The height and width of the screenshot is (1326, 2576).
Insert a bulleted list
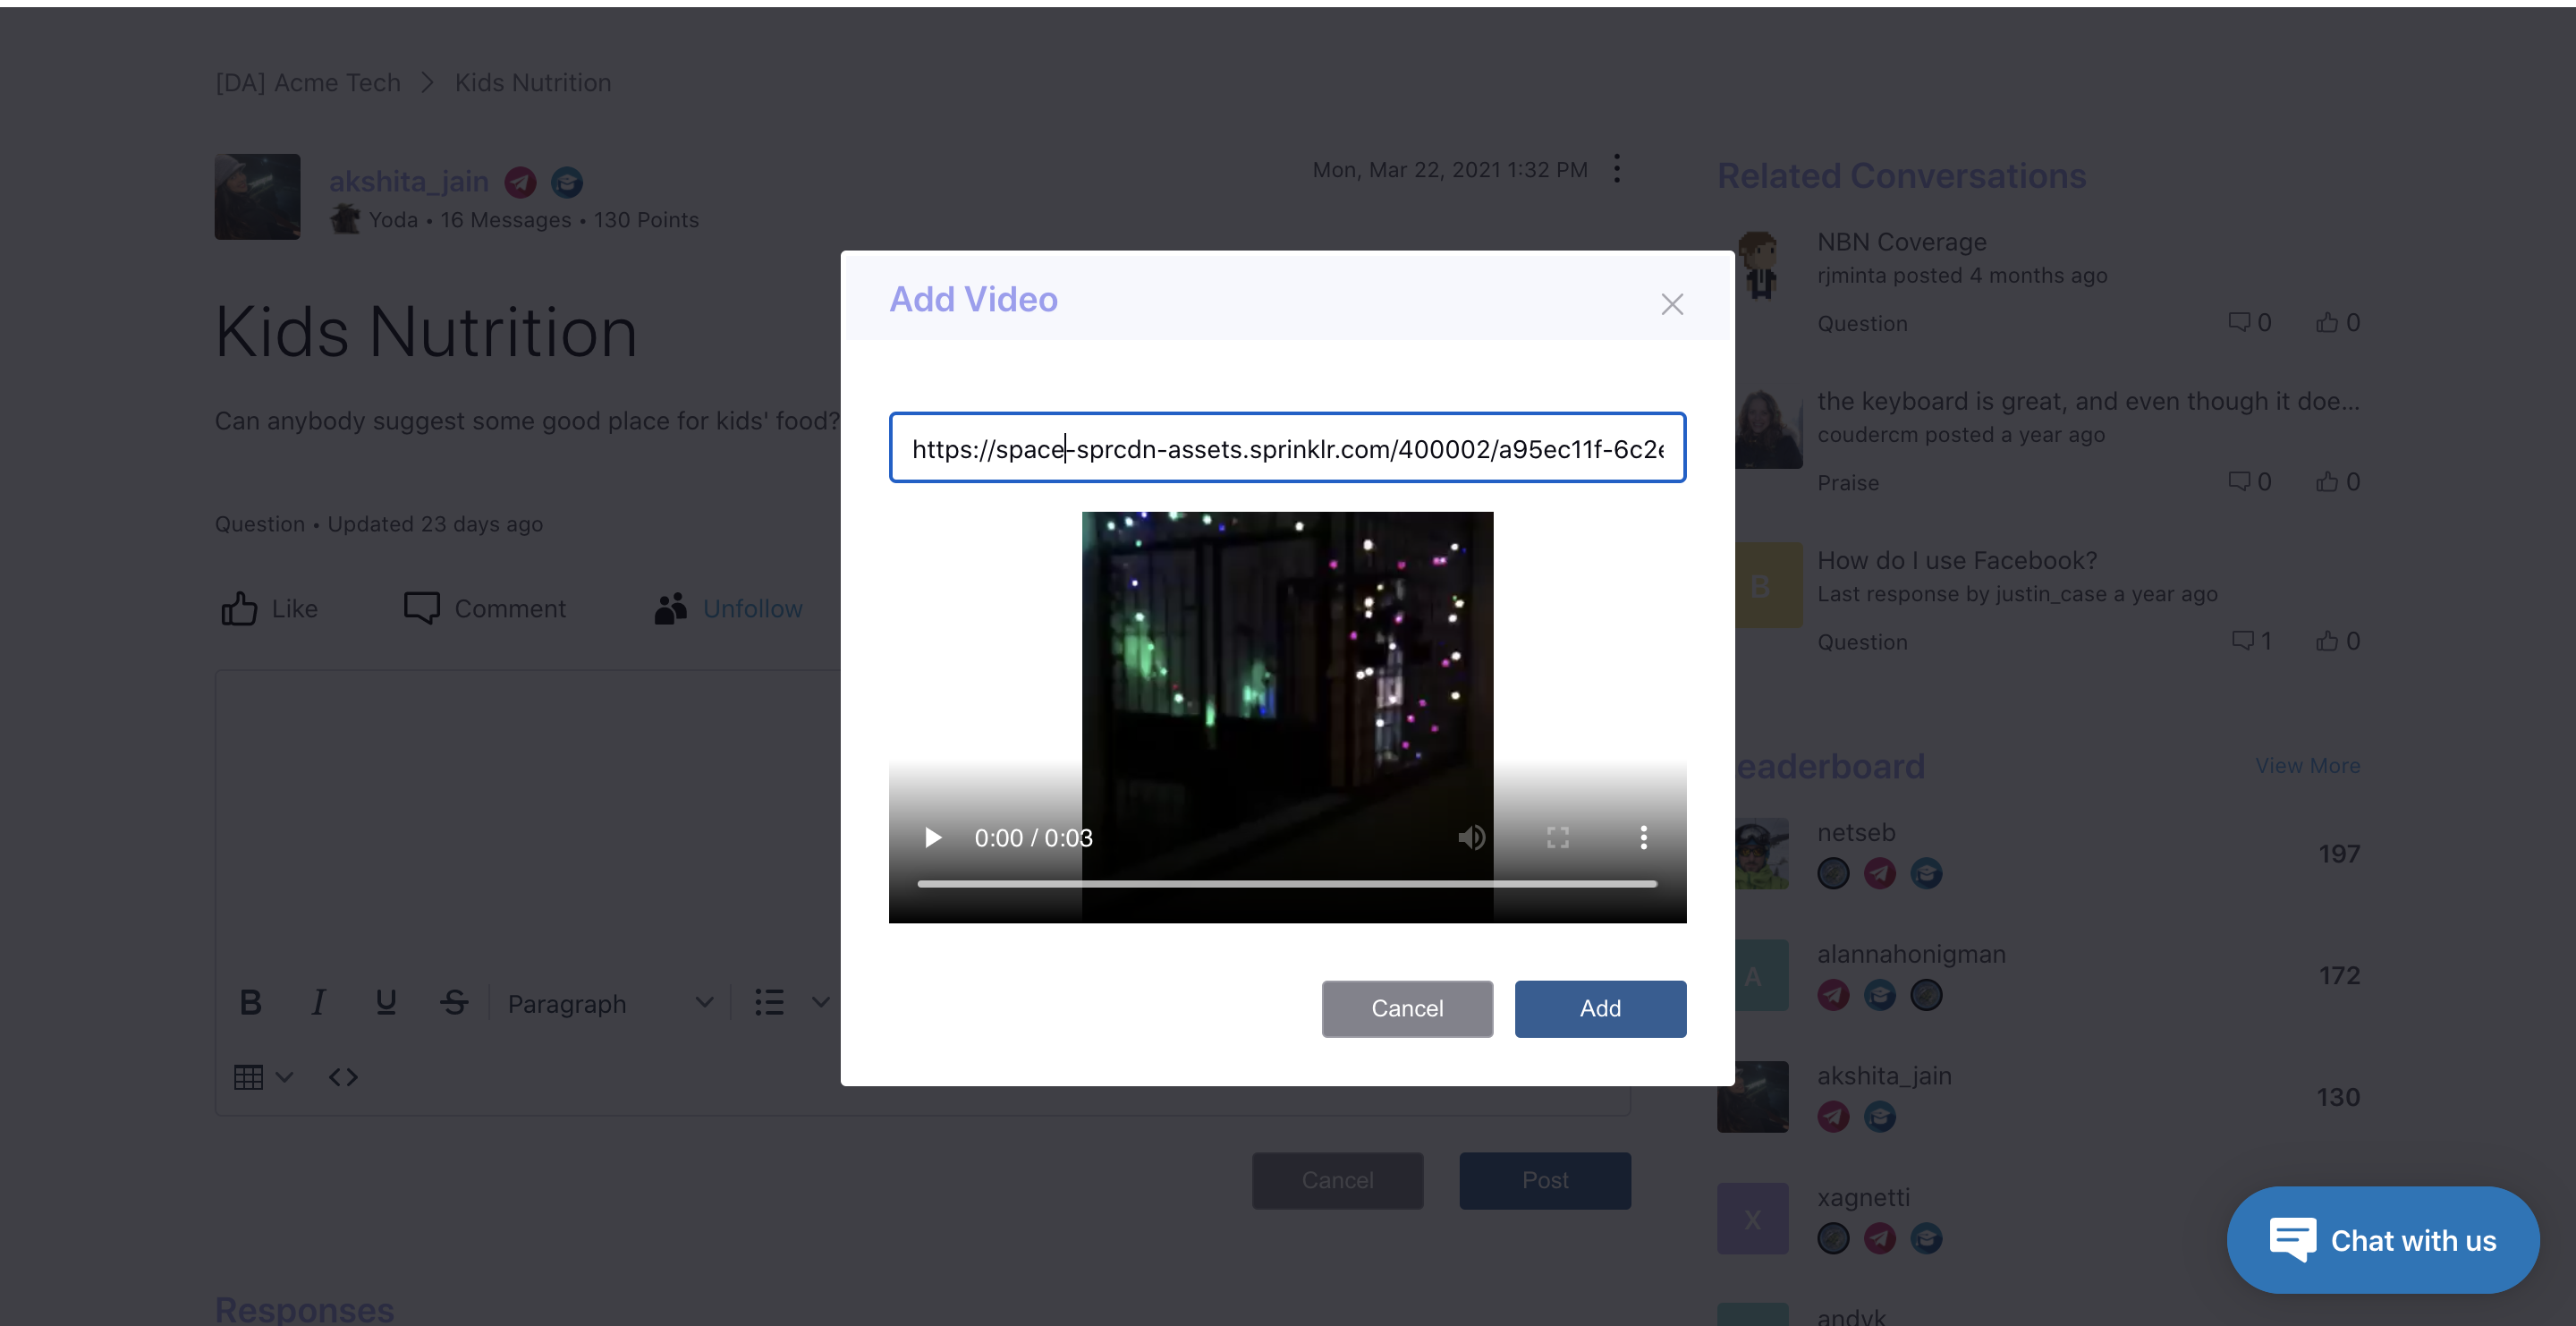point(769,1002)
